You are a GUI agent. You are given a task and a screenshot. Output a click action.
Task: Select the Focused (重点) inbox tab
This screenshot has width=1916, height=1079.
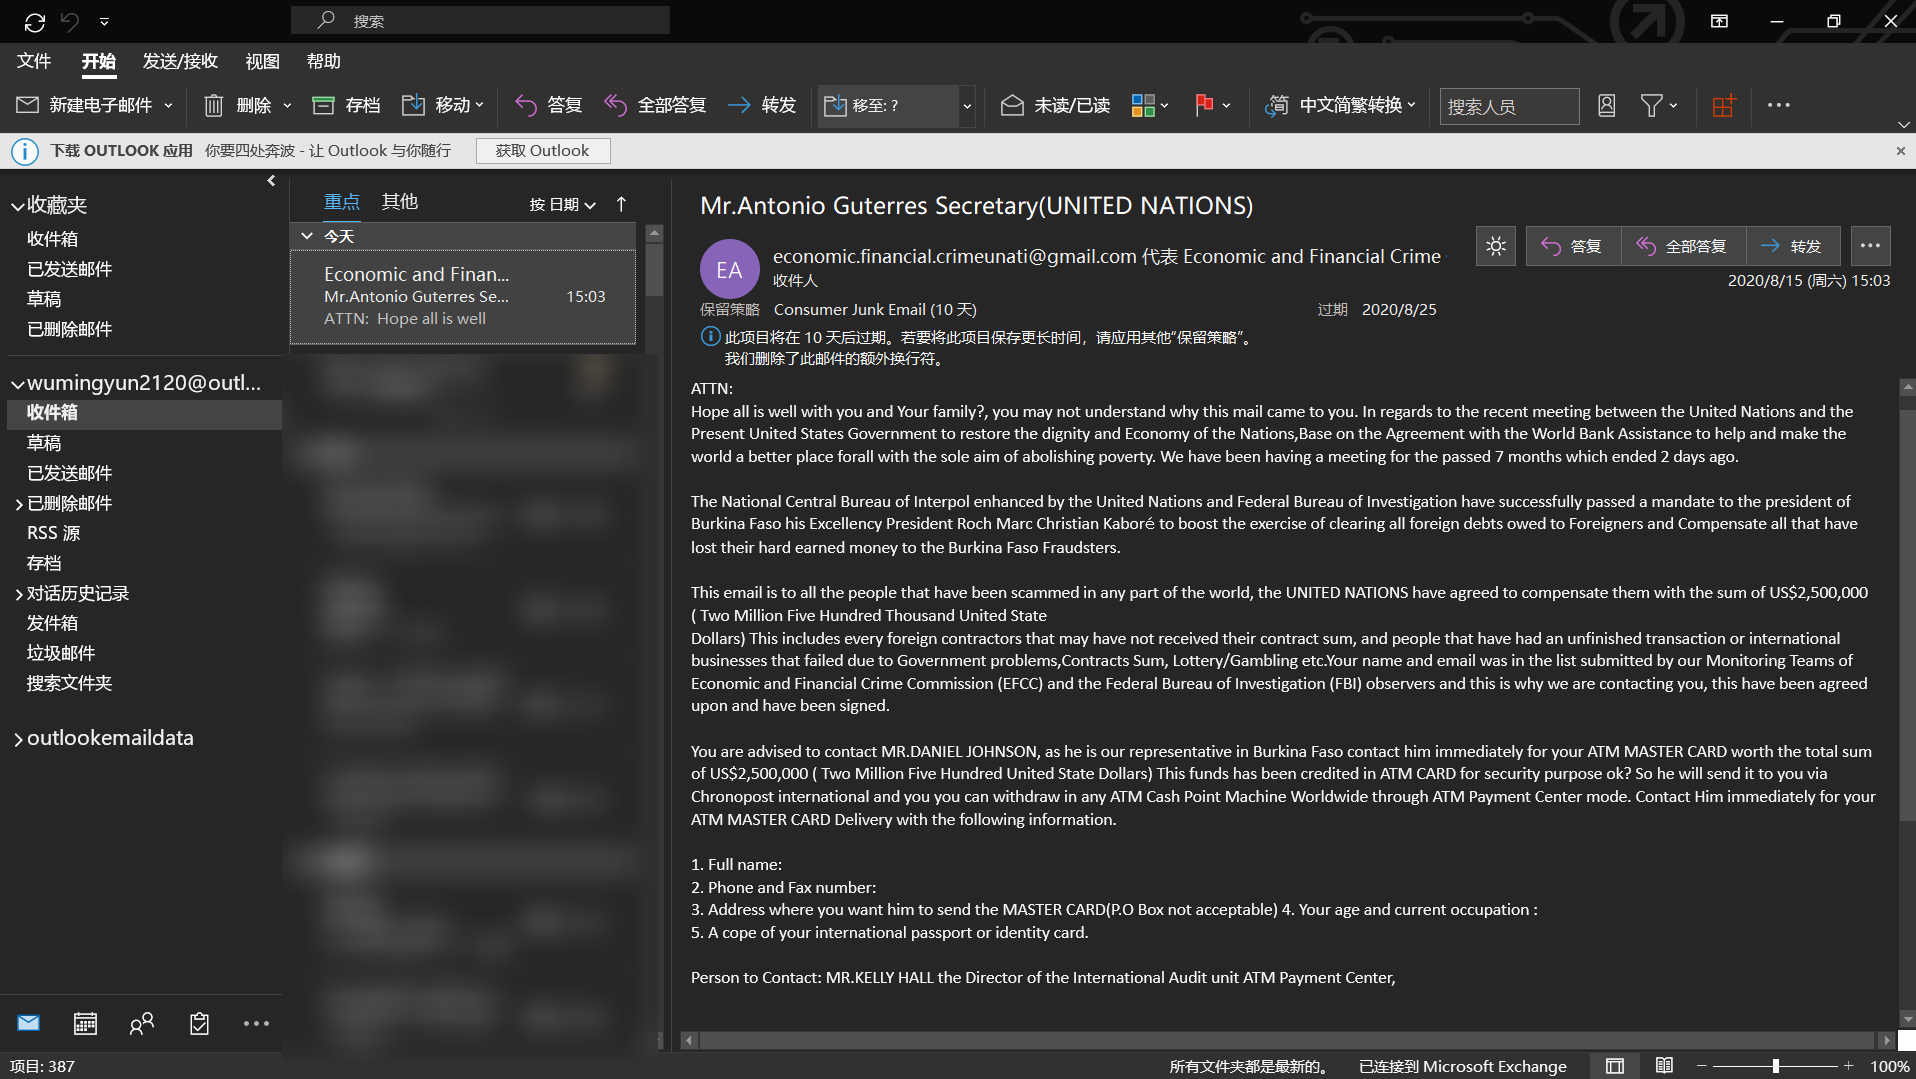pyautogui.click(x=341, y=202)
